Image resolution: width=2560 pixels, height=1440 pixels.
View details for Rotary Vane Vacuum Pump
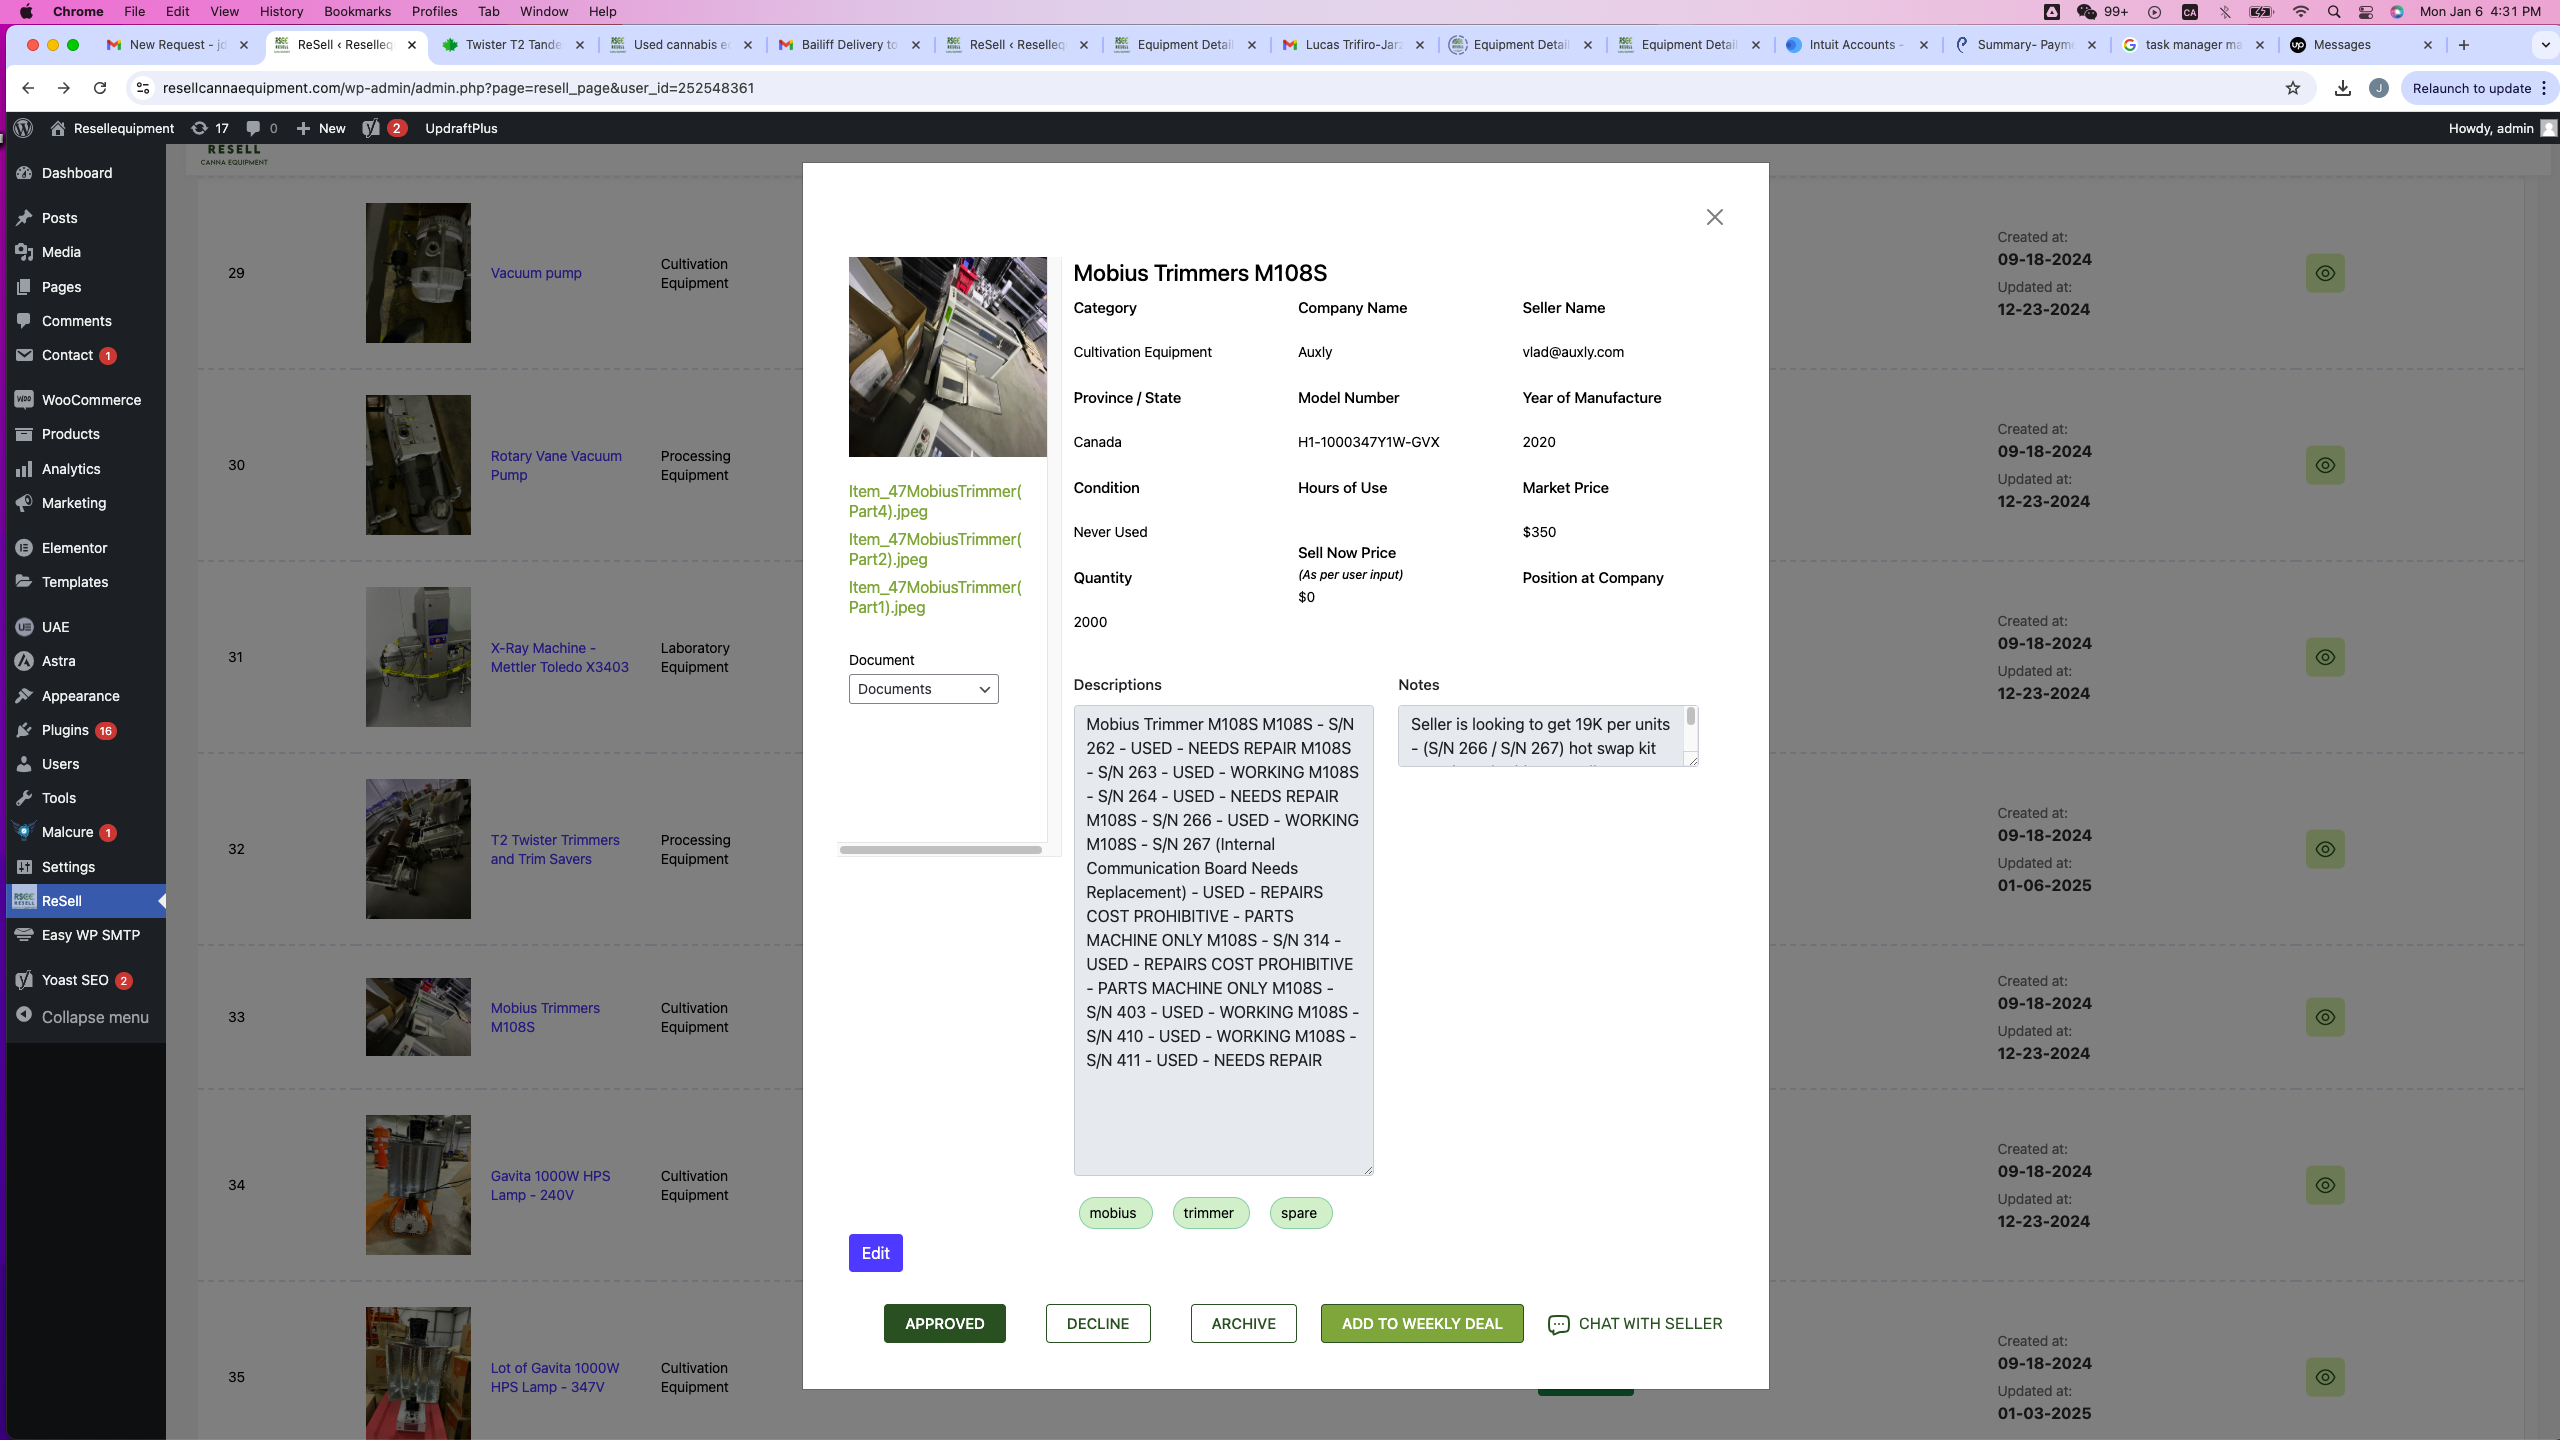click(x=2325, y=465)
